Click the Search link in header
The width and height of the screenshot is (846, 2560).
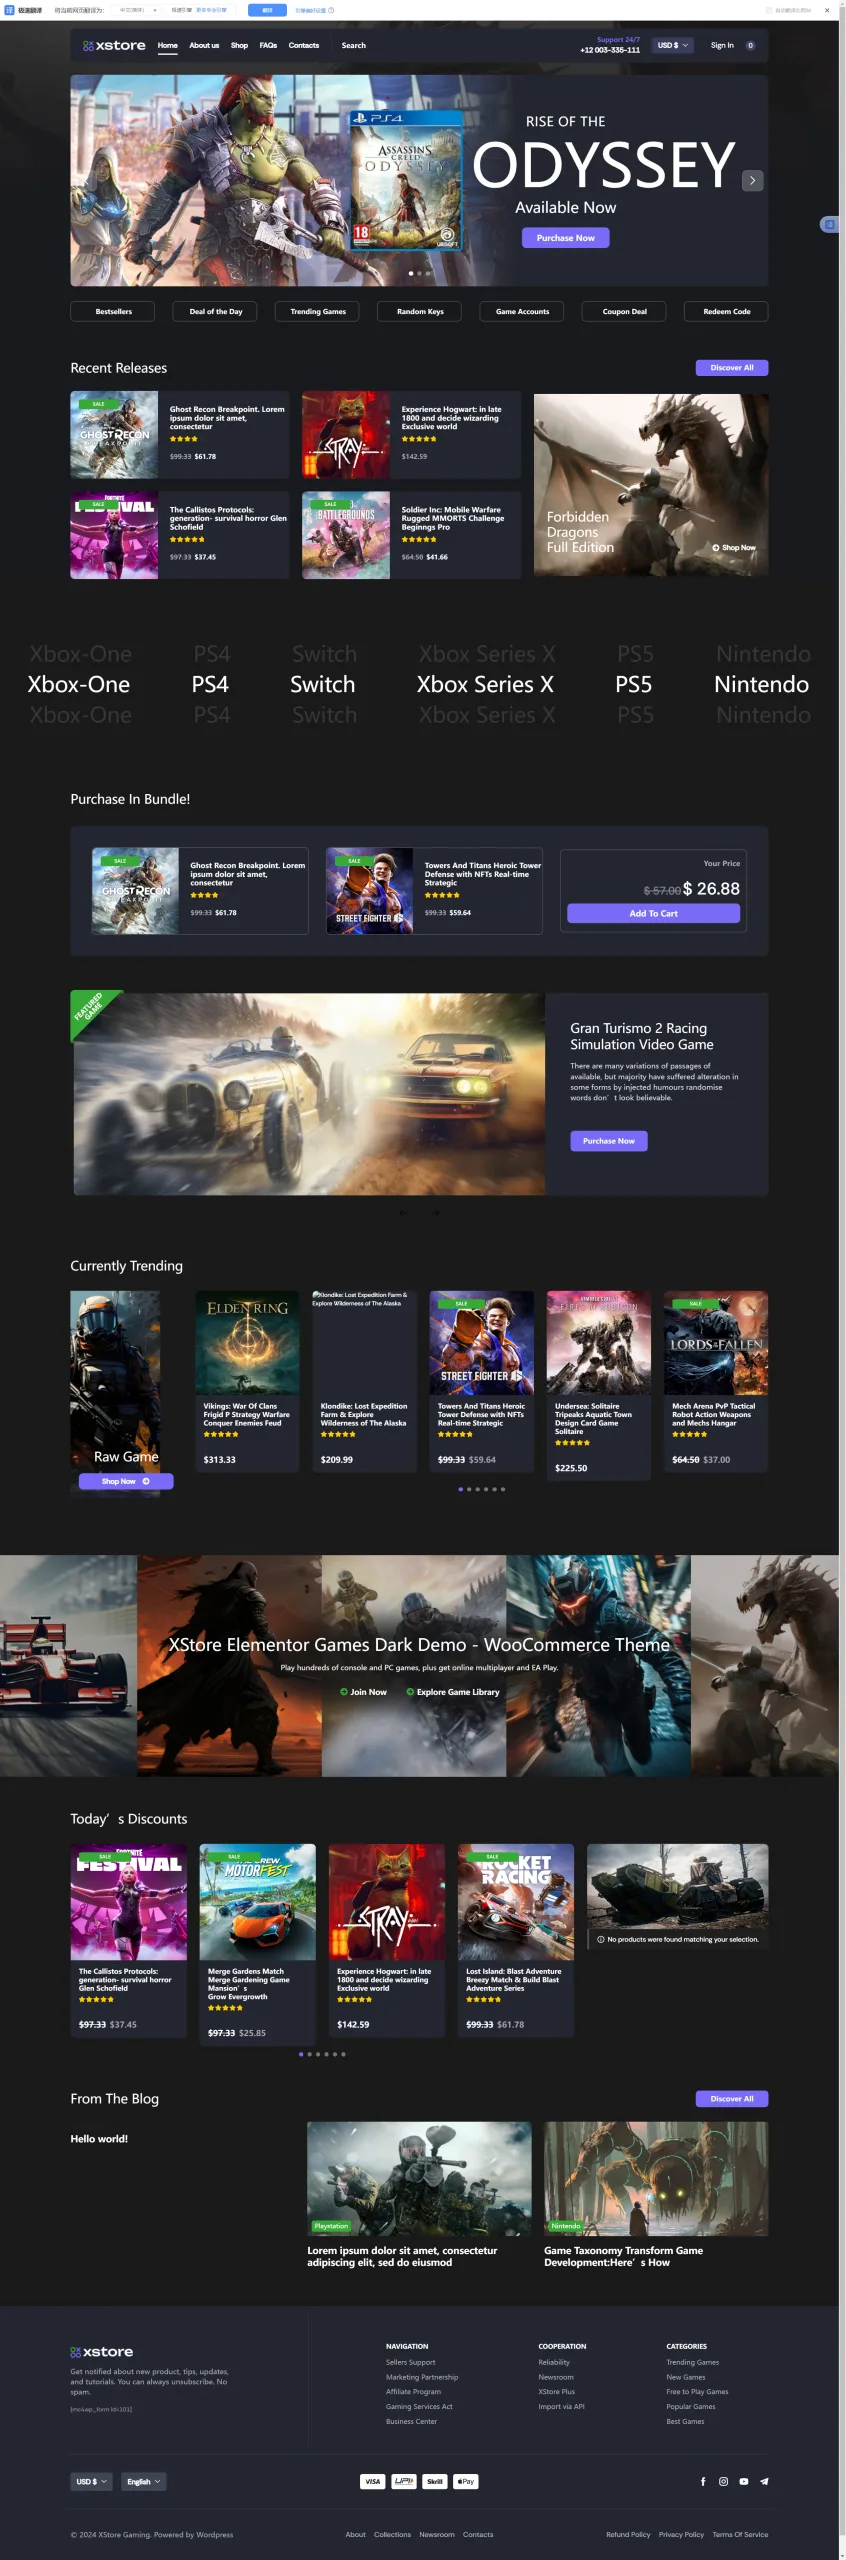coord(353,46)
